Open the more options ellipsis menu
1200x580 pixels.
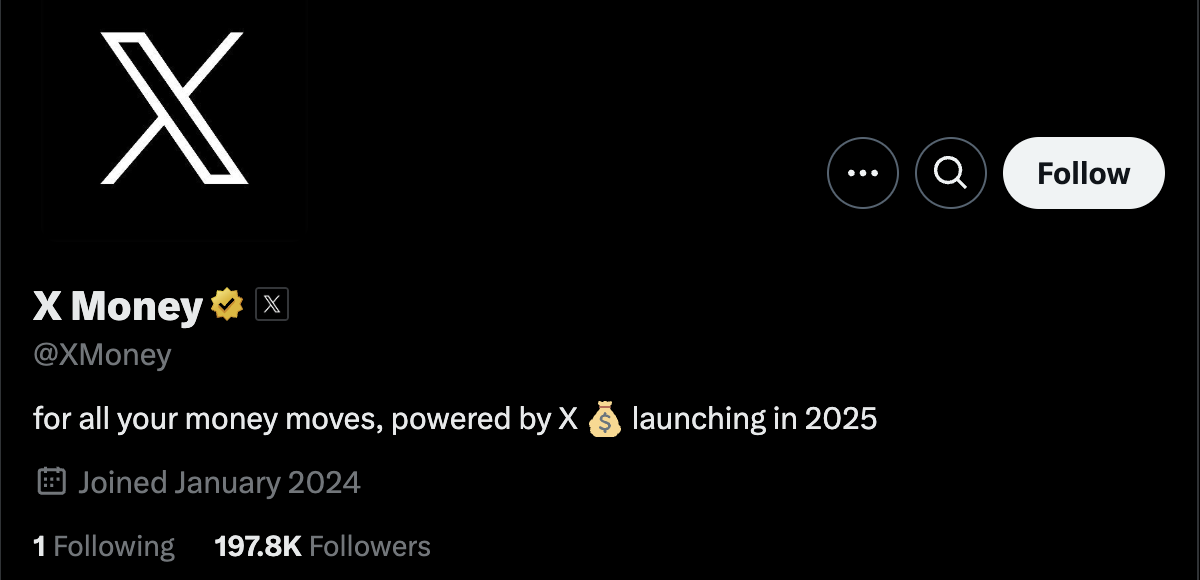(863, 173)
